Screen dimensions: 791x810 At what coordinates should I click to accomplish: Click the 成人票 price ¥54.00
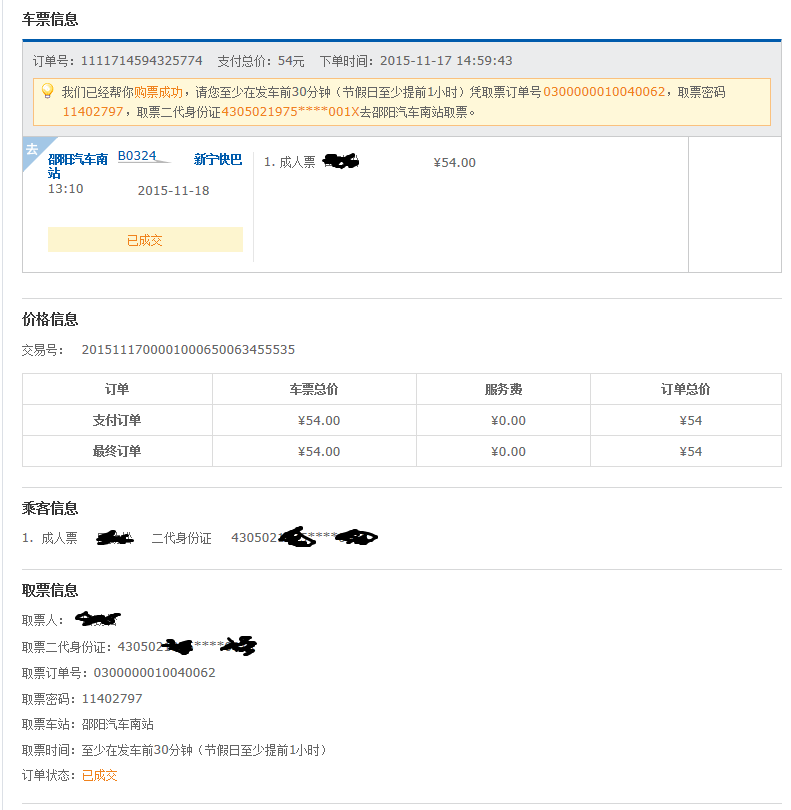454,163
